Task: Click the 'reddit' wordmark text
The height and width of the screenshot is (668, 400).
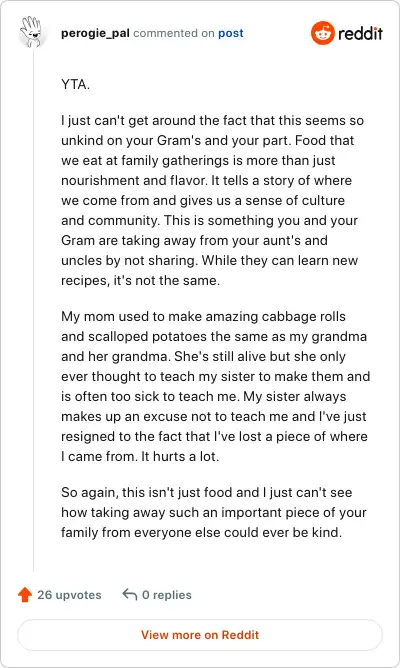Action: [x=360, y=33]
